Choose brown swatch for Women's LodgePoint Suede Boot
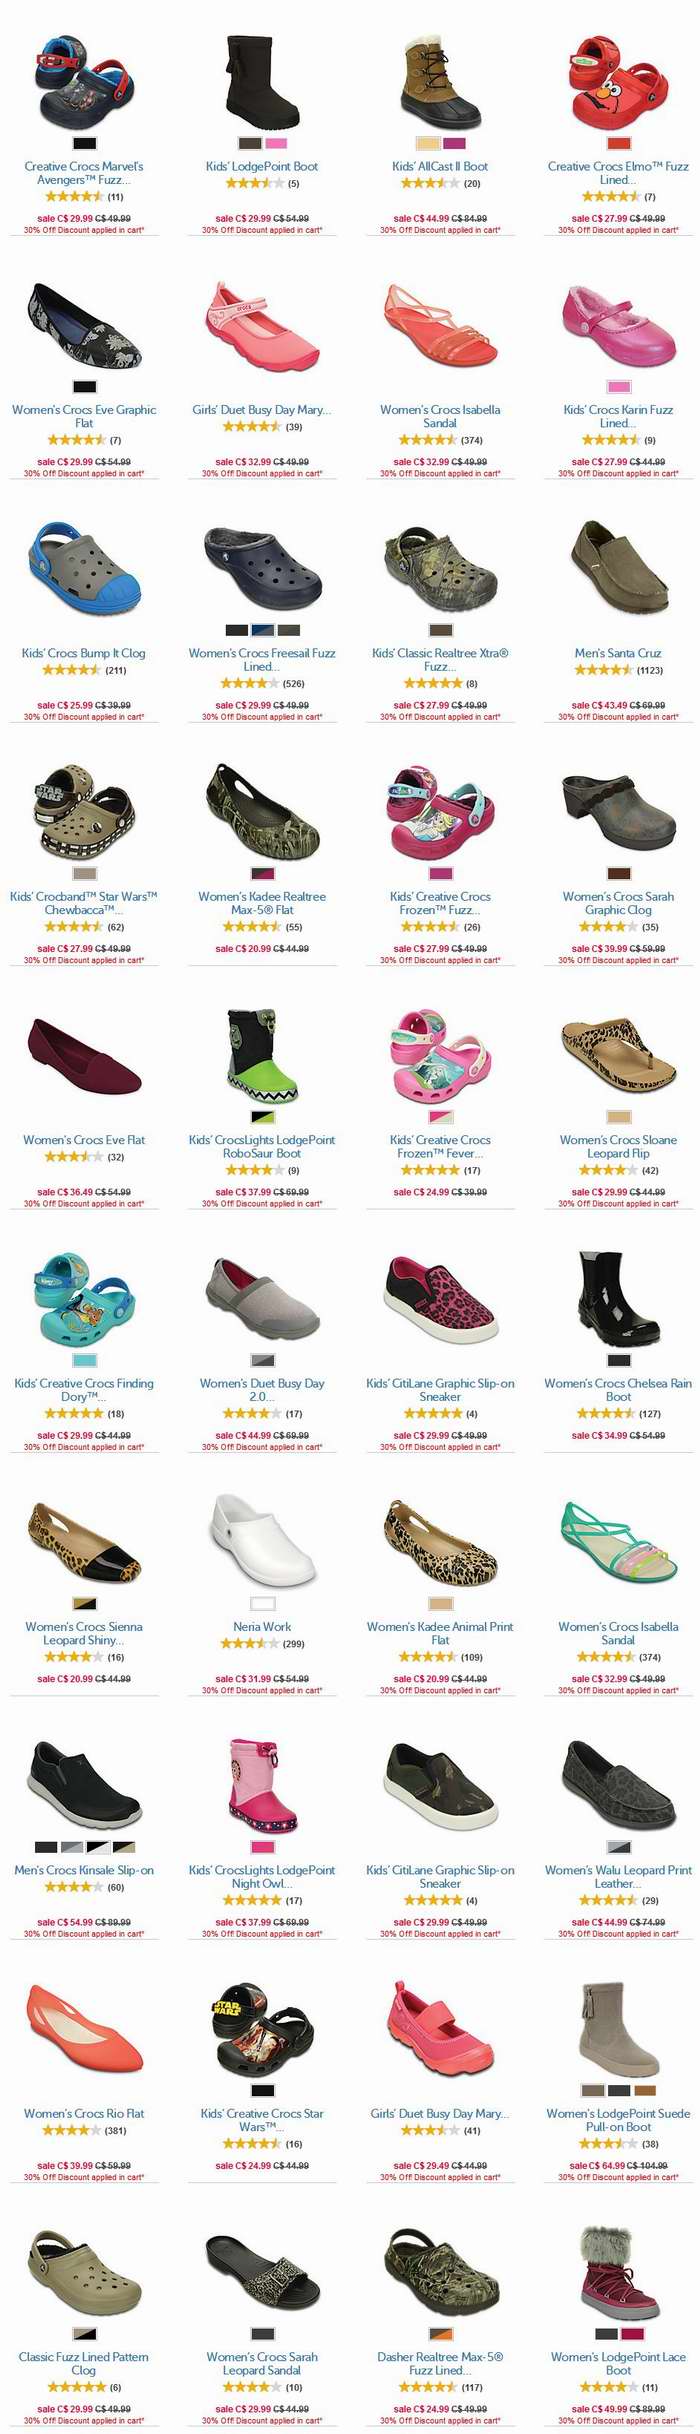 click(645, 2090)
